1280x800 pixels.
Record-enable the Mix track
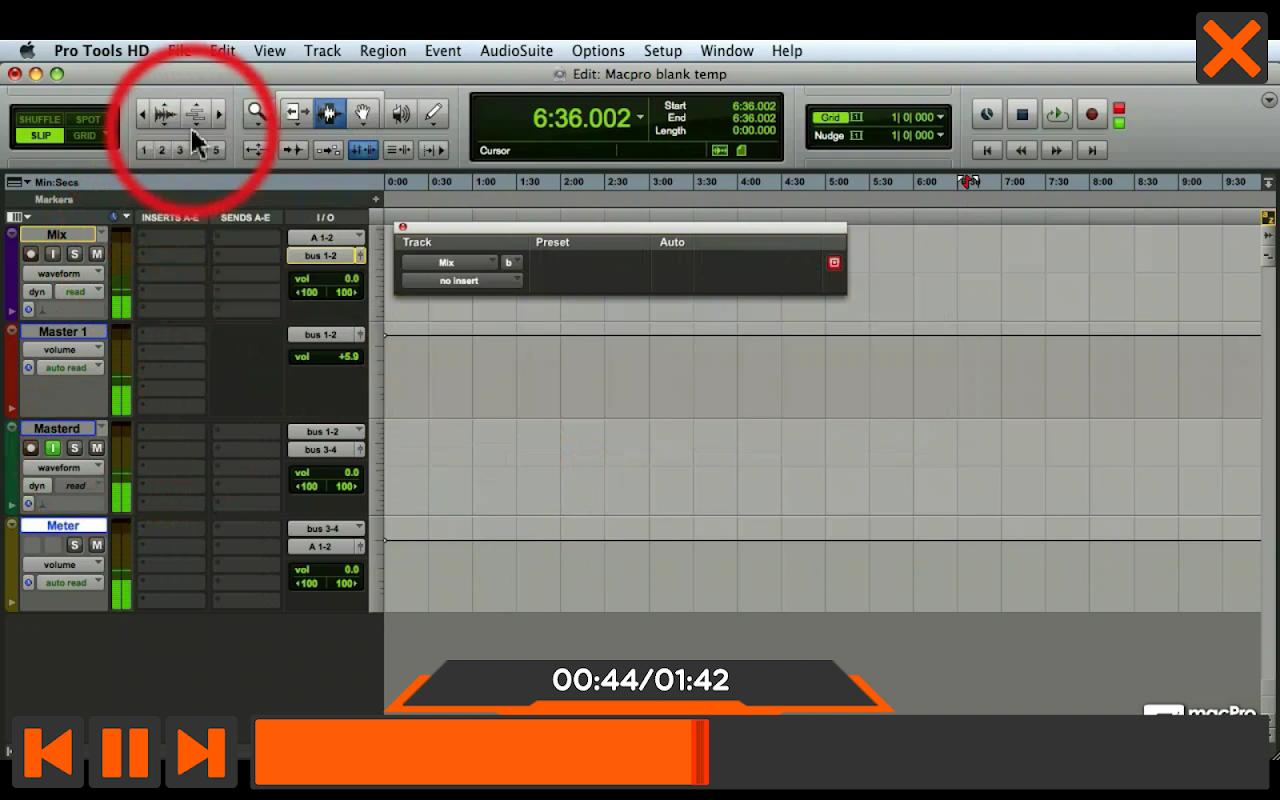(x=31, y=254)
